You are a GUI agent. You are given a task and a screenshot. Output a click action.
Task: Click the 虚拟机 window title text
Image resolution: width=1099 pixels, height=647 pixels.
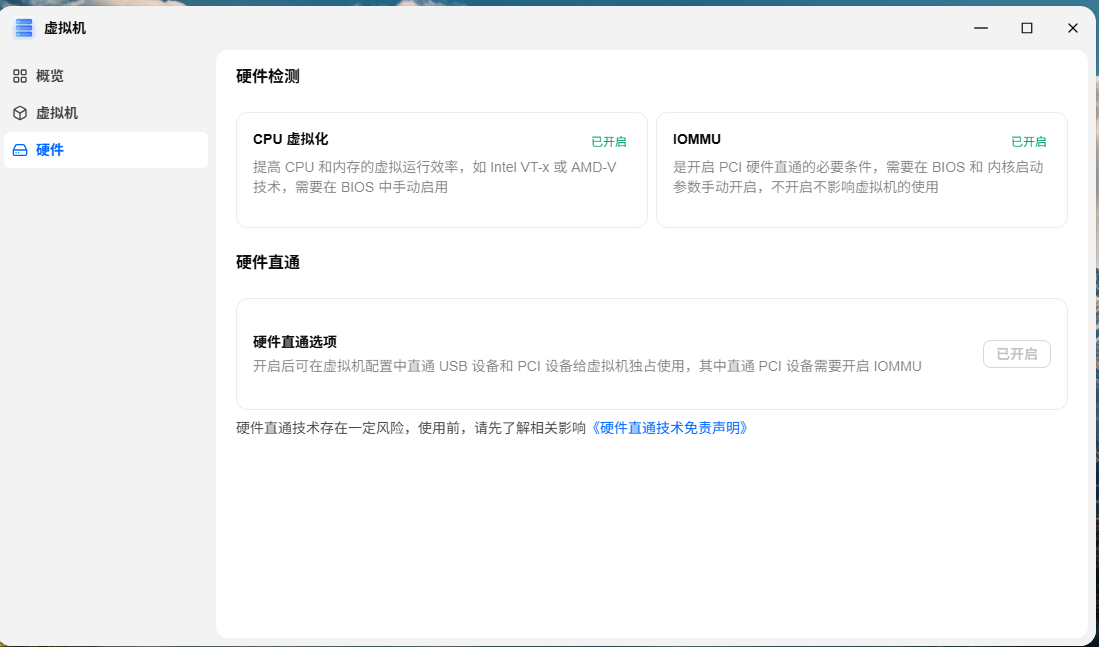tap(65, 29)
